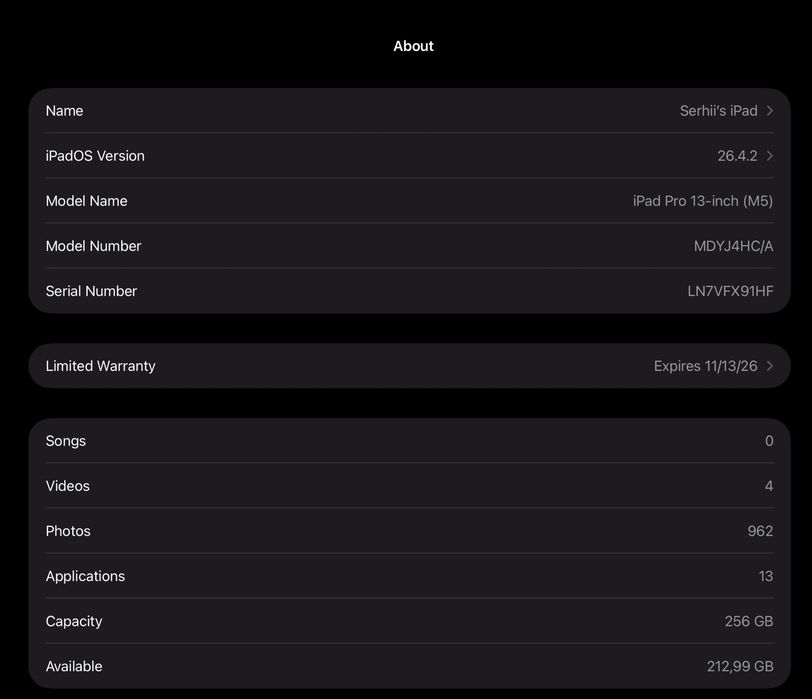
Task: Tap the Model Number label
Action: 93,246
